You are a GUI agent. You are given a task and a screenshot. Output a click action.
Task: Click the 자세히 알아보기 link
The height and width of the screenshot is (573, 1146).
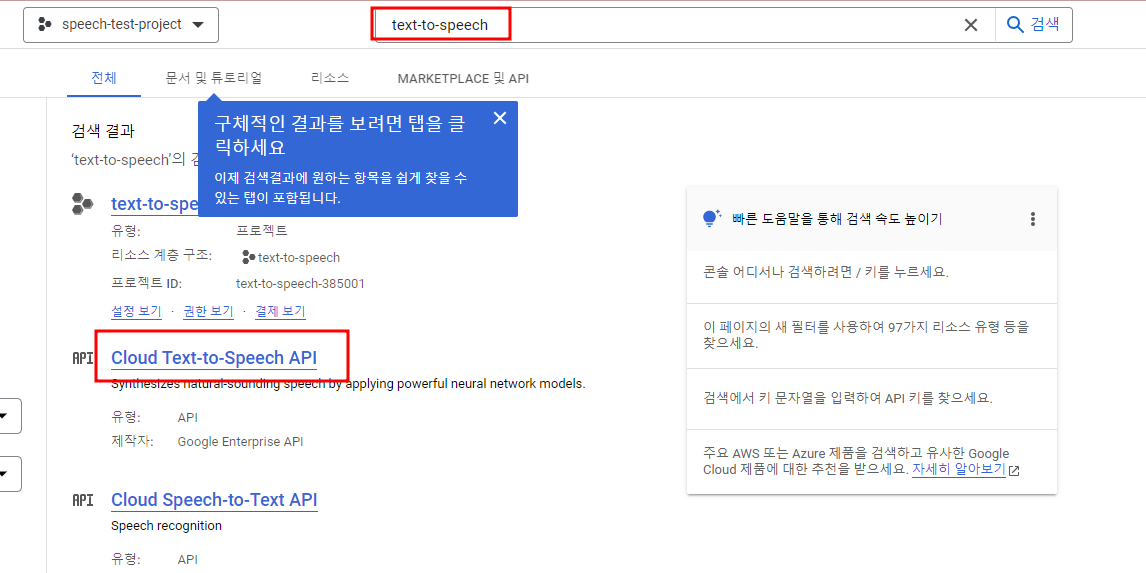(x=959, y=469)
